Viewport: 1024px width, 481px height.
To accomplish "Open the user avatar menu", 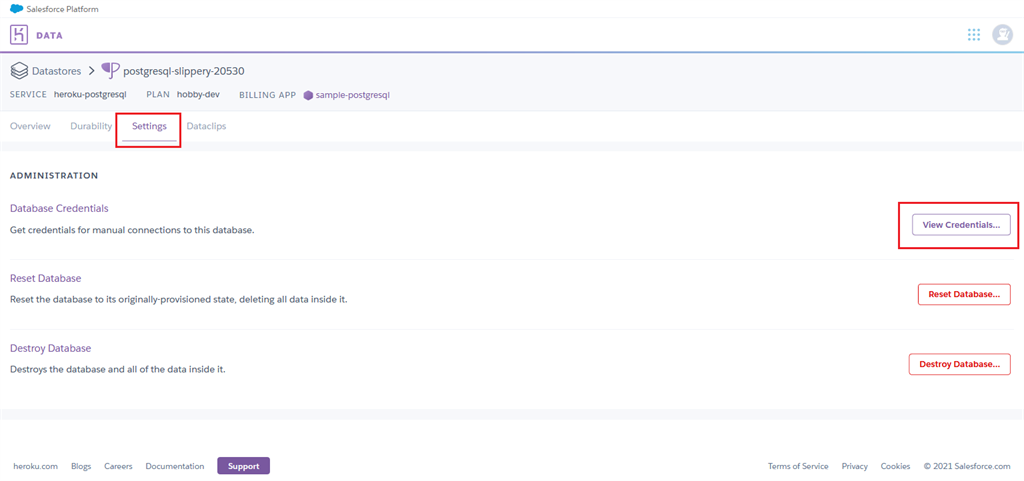I will [x=1002, y=35].
